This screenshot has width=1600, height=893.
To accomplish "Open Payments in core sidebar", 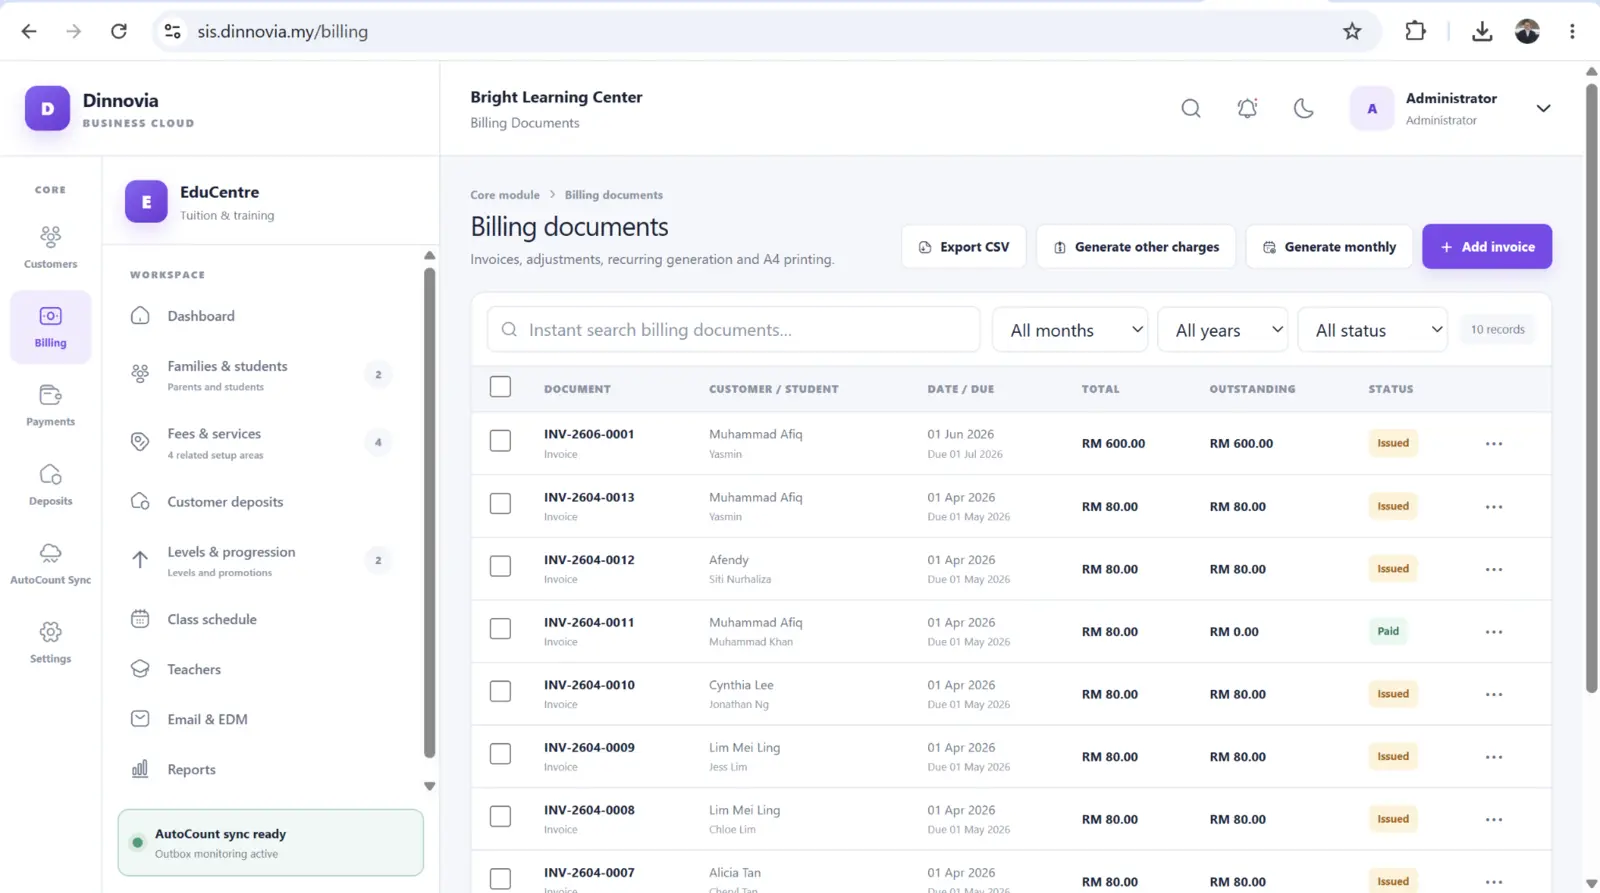I will point(50,405).
